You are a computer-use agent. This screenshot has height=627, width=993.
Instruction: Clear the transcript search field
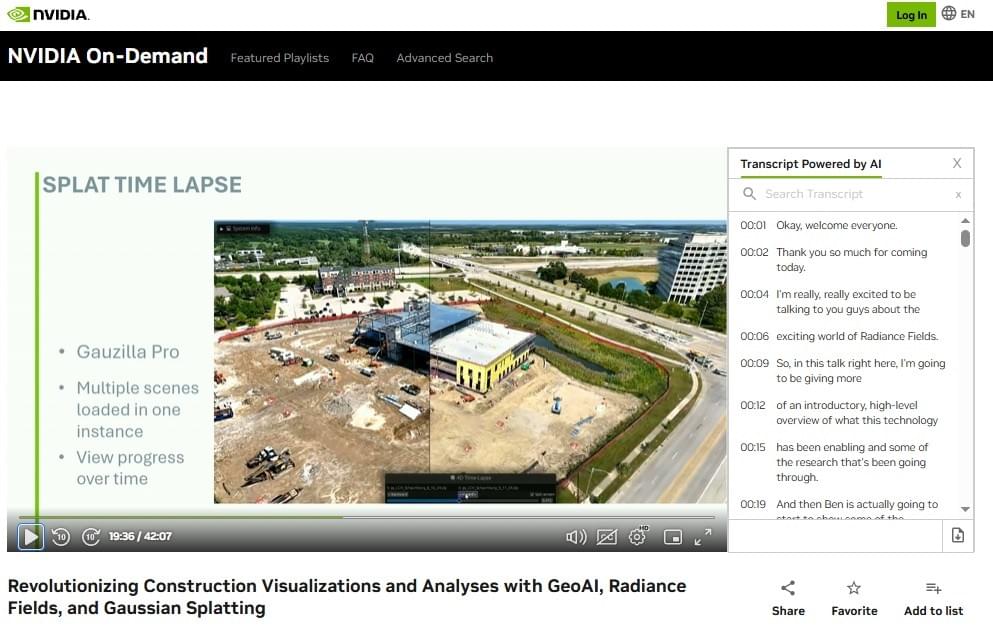(958, 195)
